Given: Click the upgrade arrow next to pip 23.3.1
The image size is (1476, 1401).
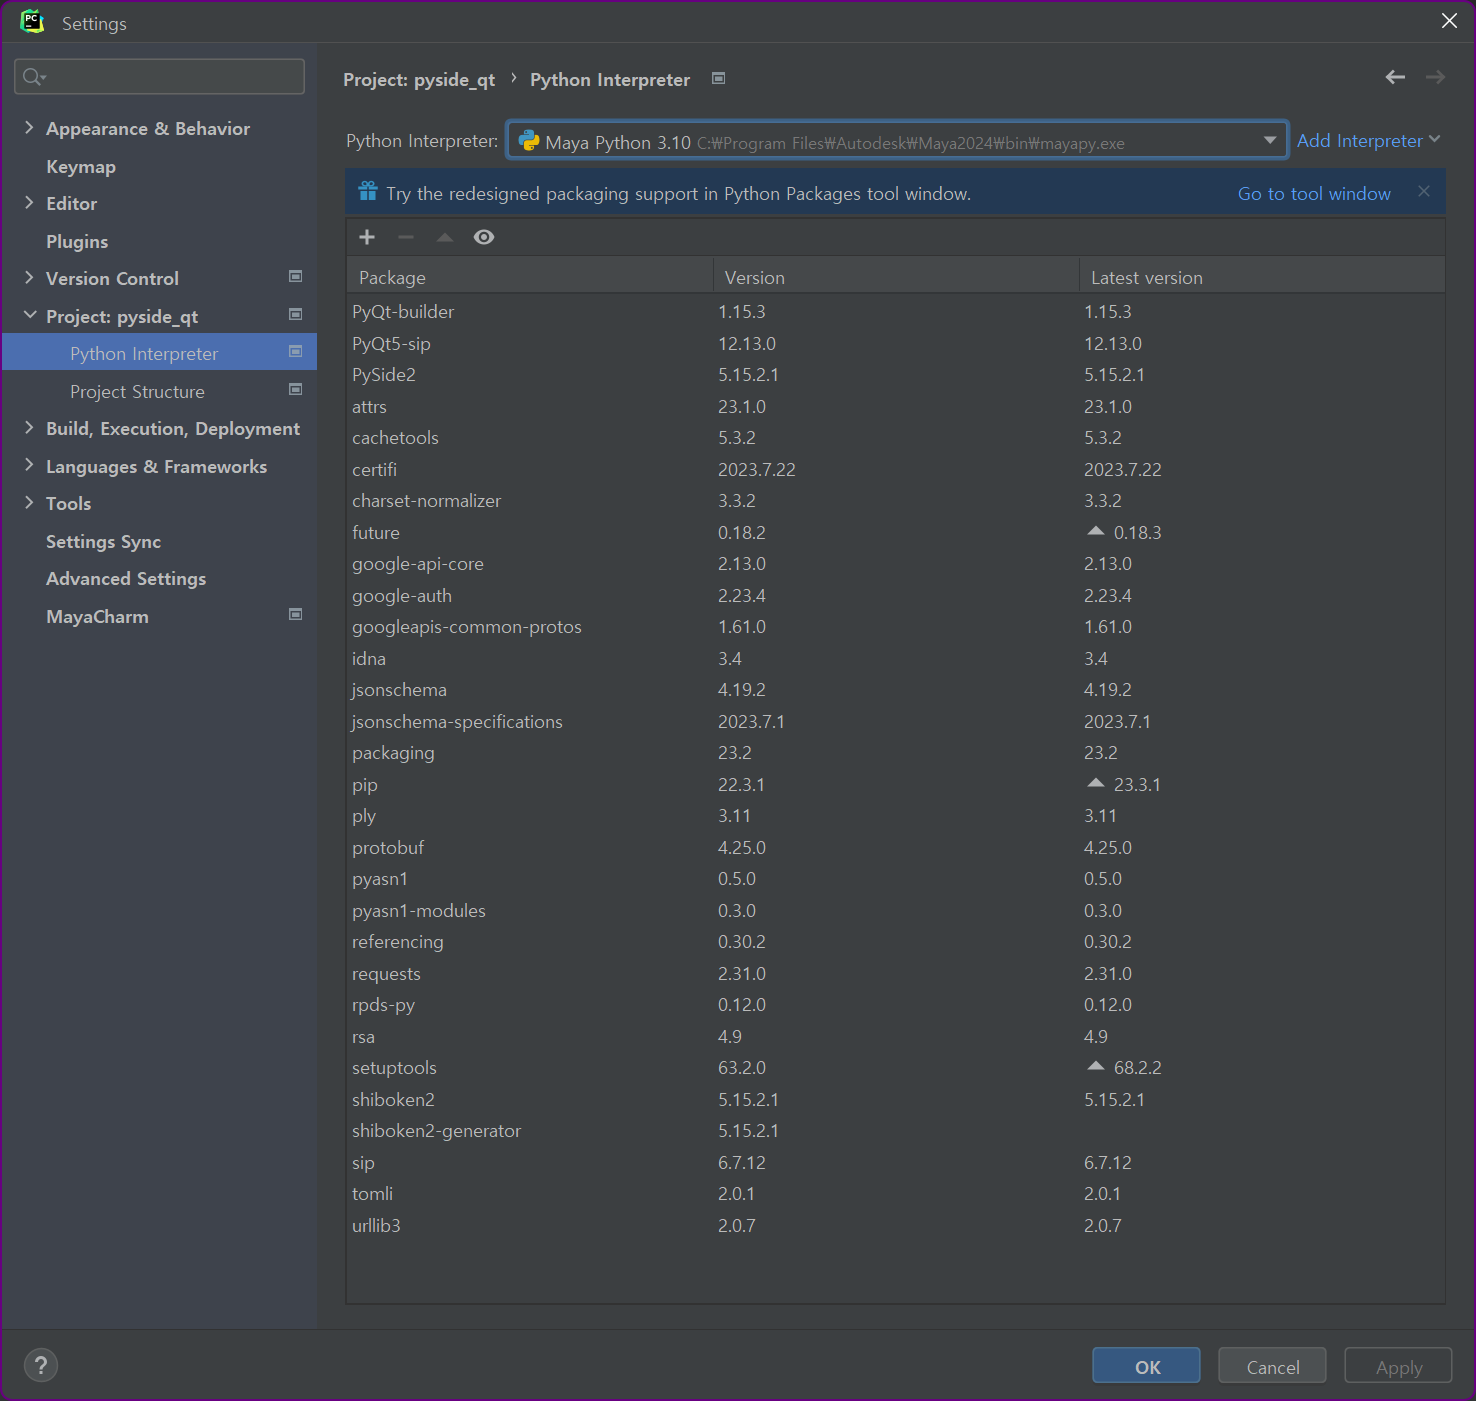Looking at the screenshot, I should [1096, 783].
